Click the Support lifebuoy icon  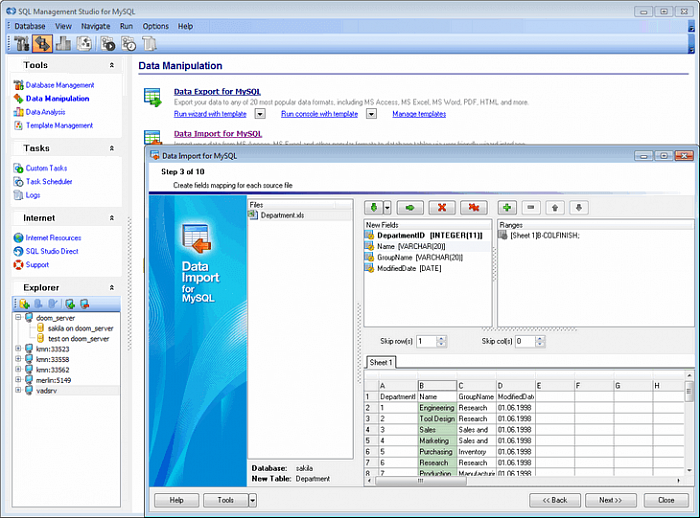click(18, 265)
